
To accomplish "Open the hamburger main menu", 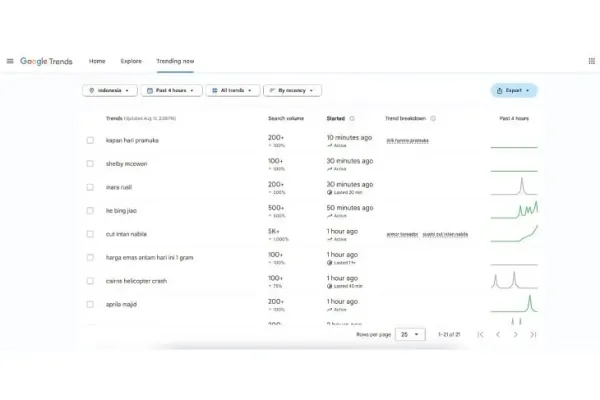I will [x=10, y=61].
